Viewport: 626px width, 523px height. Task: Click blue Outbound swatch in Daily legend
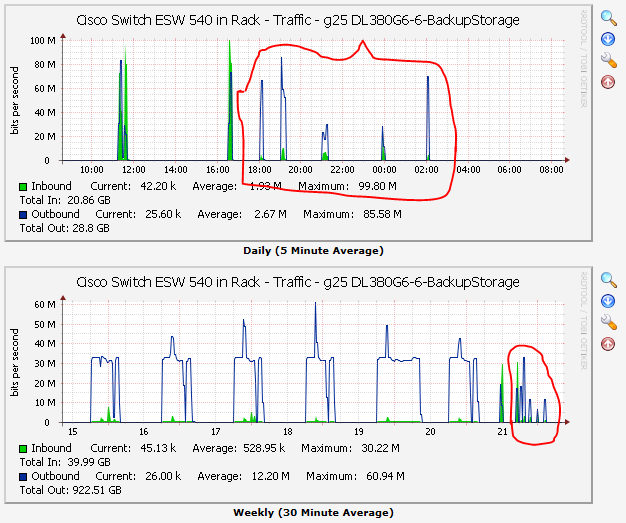23,214
